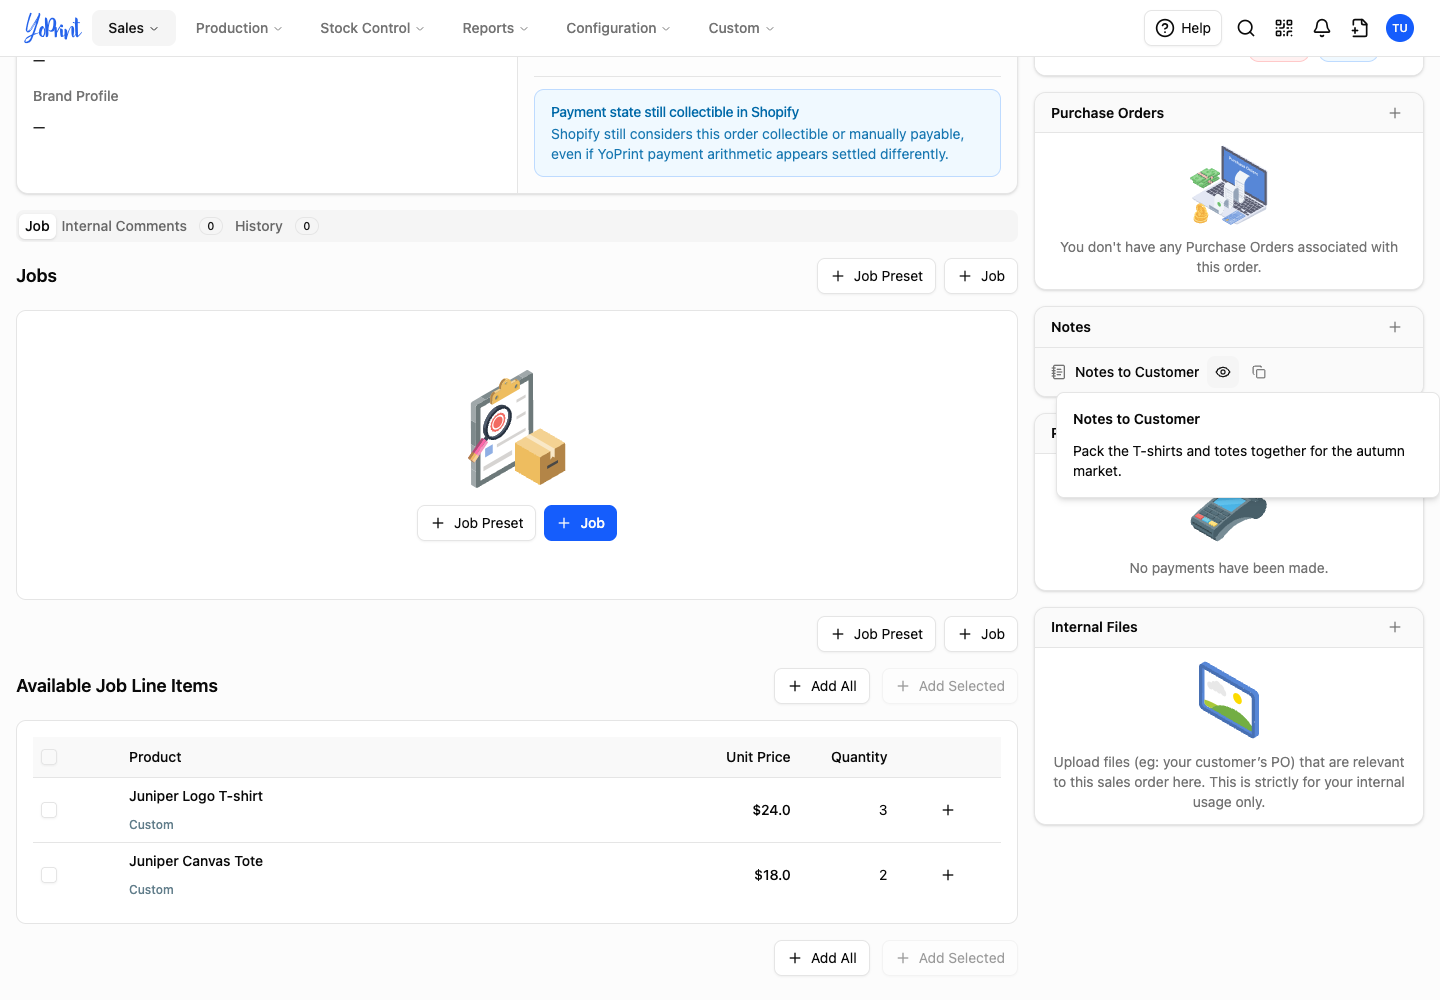1440x1000 pixels.
Task: Add Juniper Canvas Tote line item plus
Action: click(x=948, y=875)
